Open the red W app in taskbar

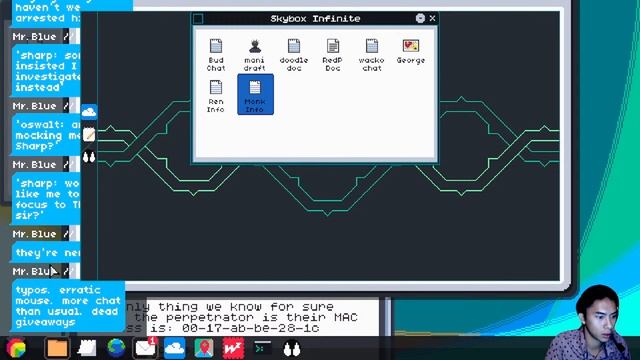tap(233, 348)
